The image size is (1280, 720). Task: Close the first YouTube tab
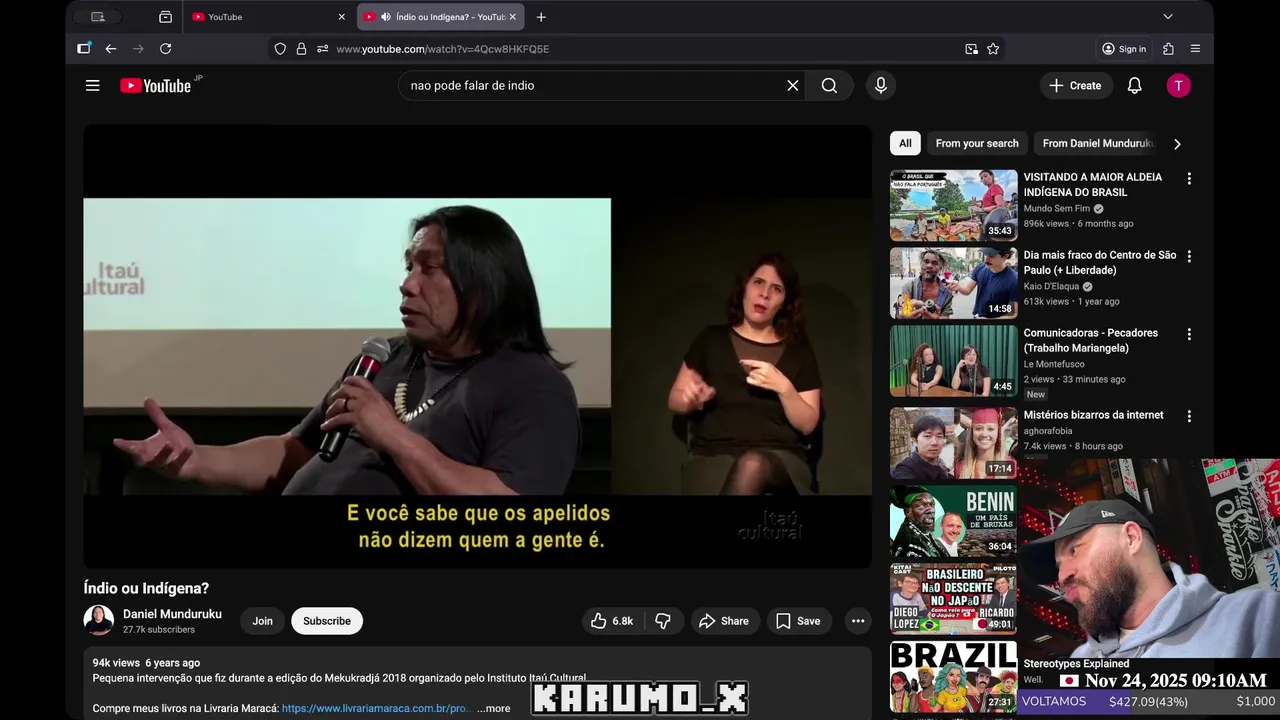point(341,17)
